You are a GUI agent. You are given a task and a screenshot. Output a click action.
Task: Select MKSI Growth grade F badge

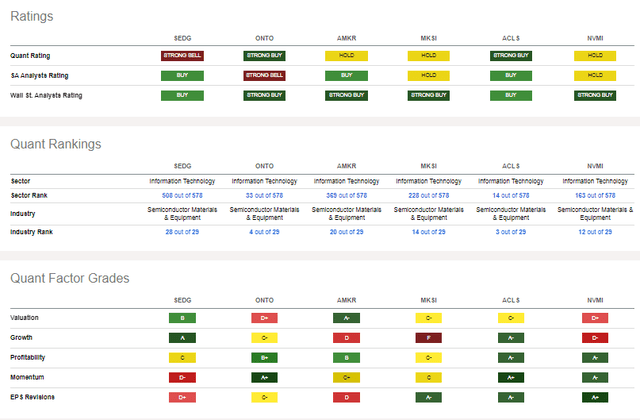coord(429,338)
